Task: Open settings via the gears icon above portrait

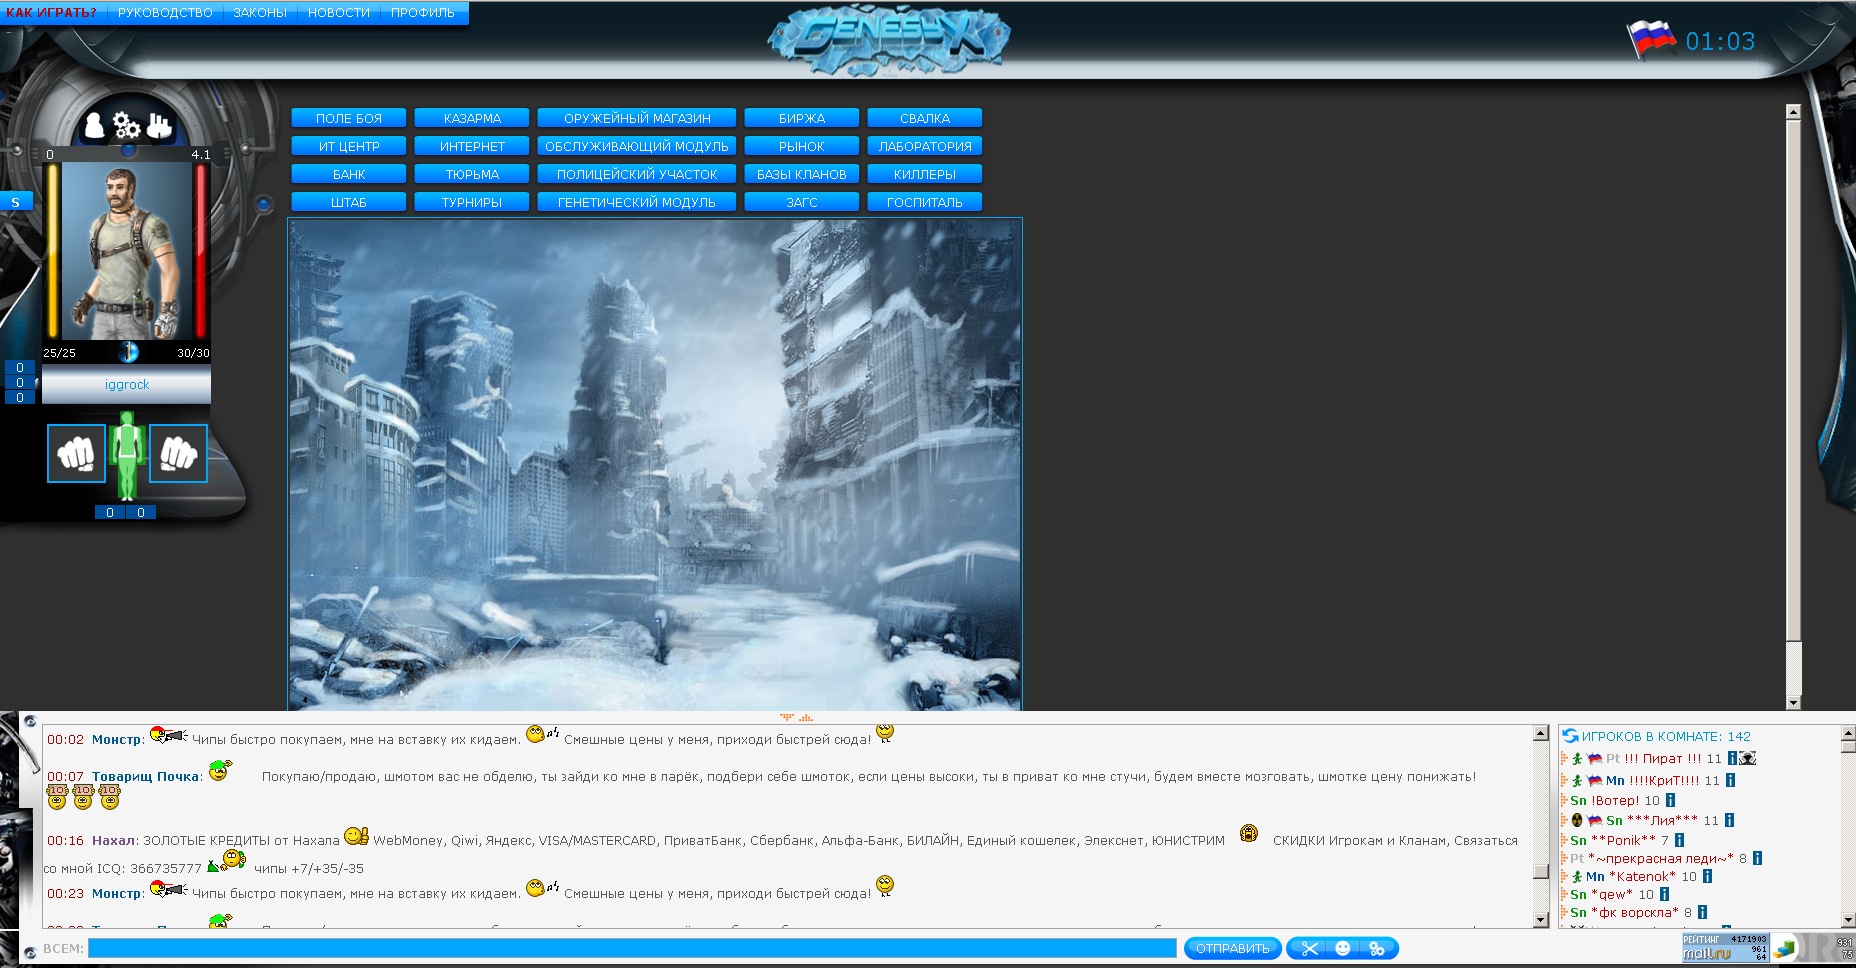Action: pyautogui.click(x=127, y=126)
